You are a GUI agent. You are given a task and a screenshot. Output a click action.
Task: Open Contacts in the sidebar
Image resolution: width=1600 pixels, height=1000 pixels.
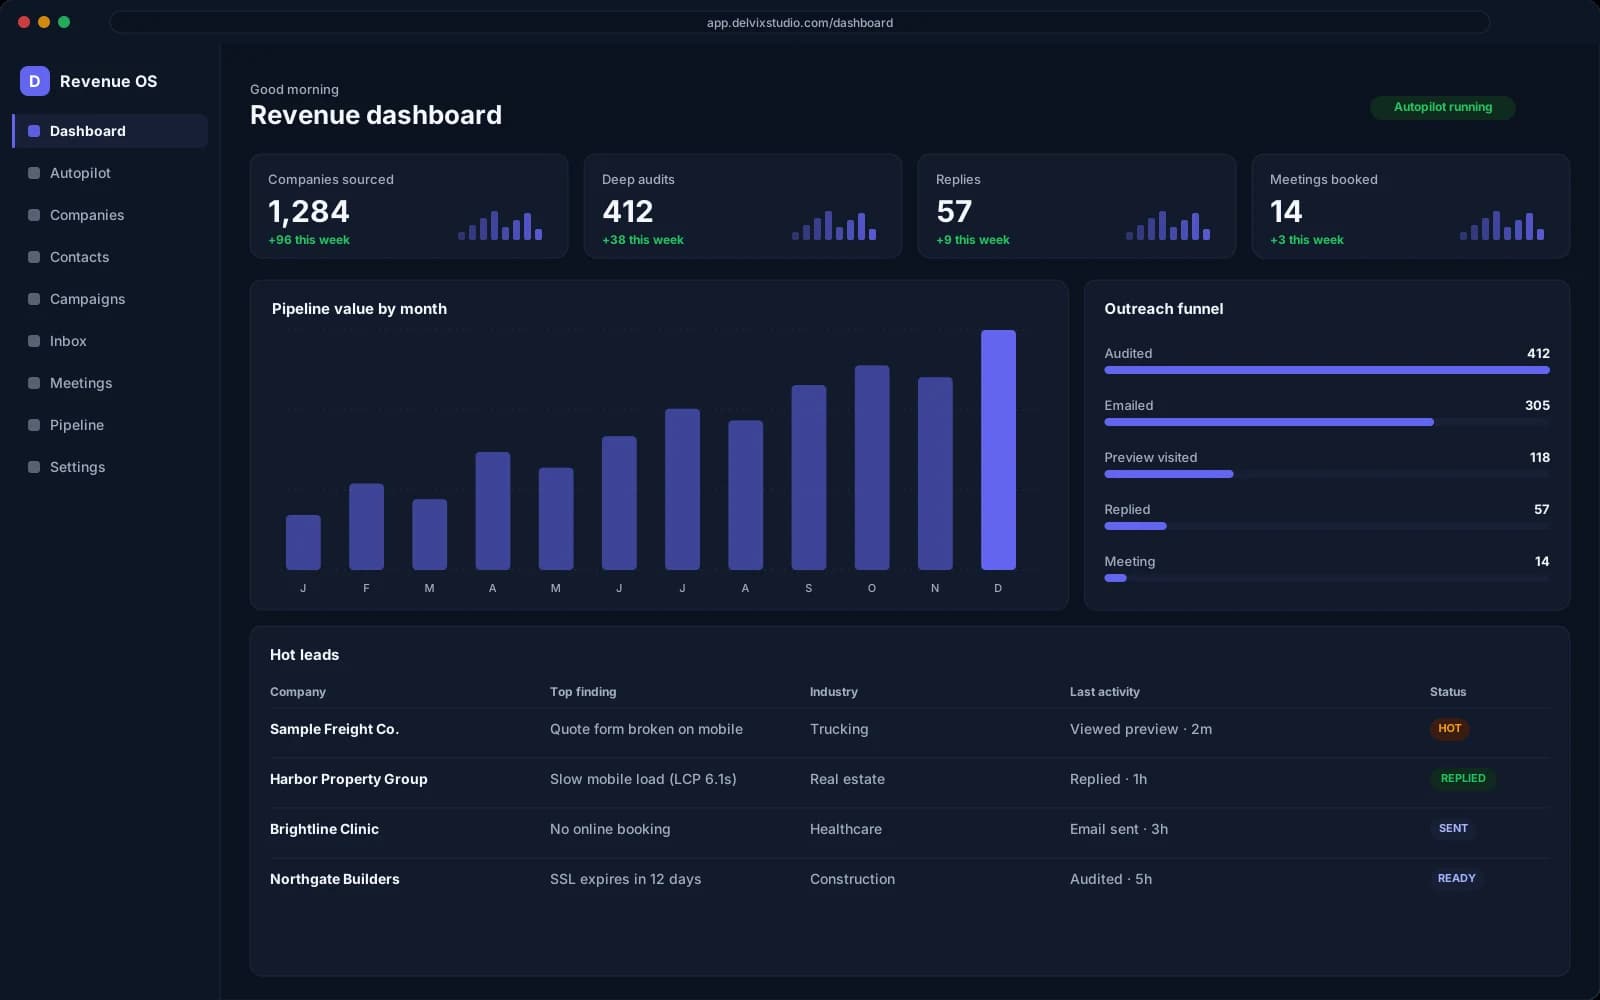[110, 257]
